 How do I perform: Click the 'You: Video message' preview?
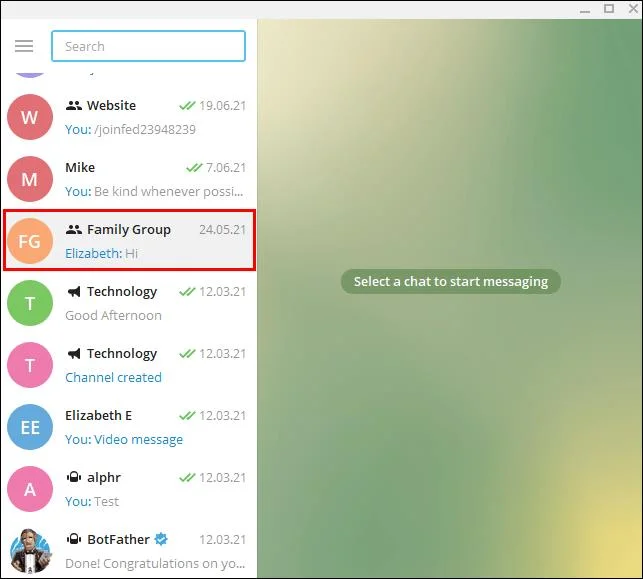[124, 440]
